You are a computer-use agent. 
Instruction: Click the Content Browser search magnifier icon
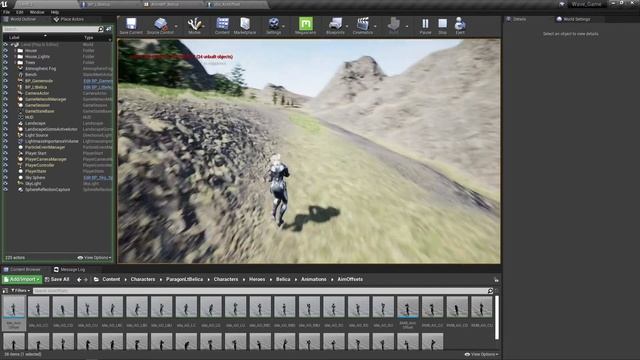point(490,291)
